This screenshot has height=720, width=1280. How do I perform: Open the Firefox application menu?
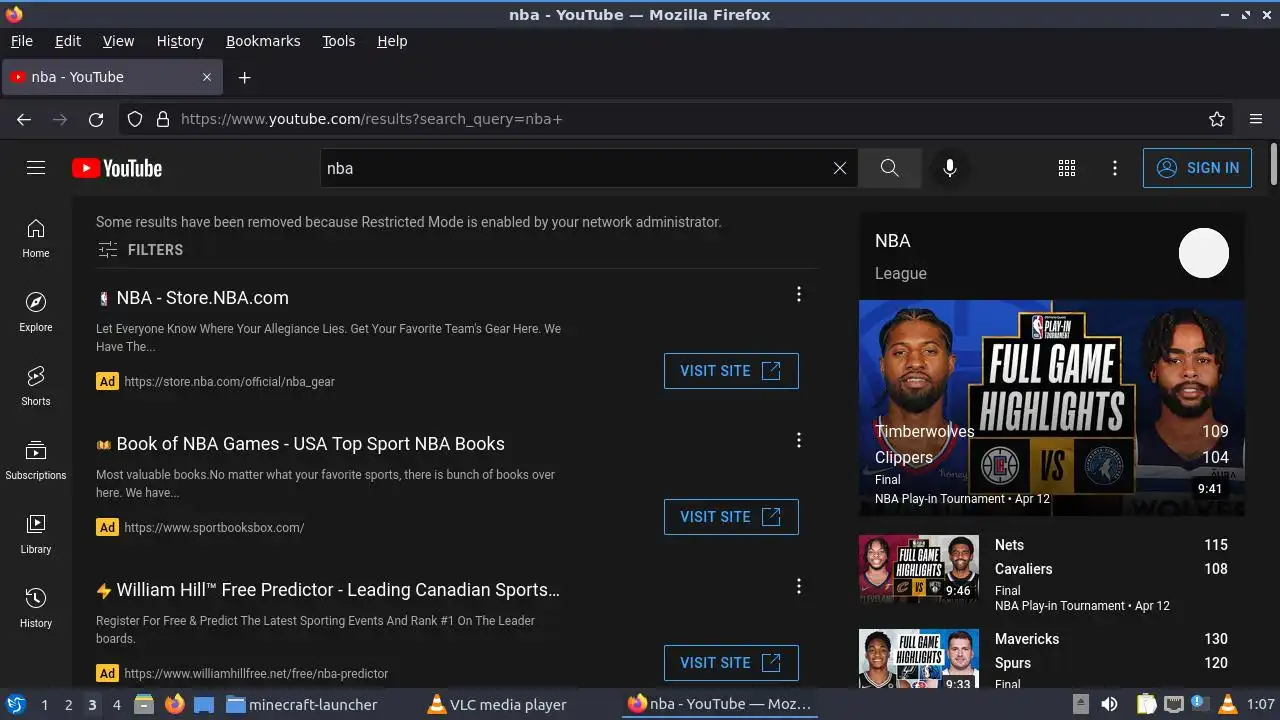click(1256, 119)
